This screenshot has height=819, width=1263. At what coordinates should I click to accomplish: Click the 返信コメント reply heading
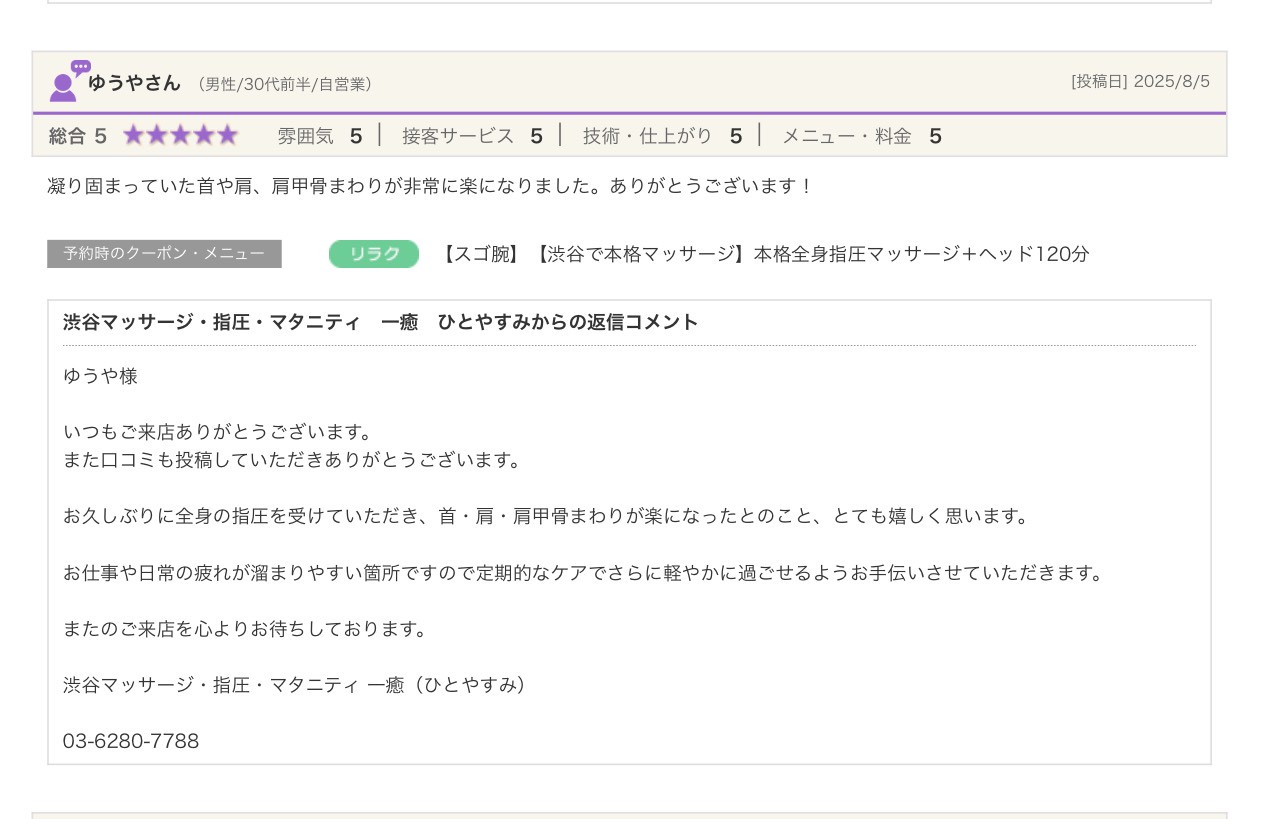pyautogui.click(x=380, y=322)
